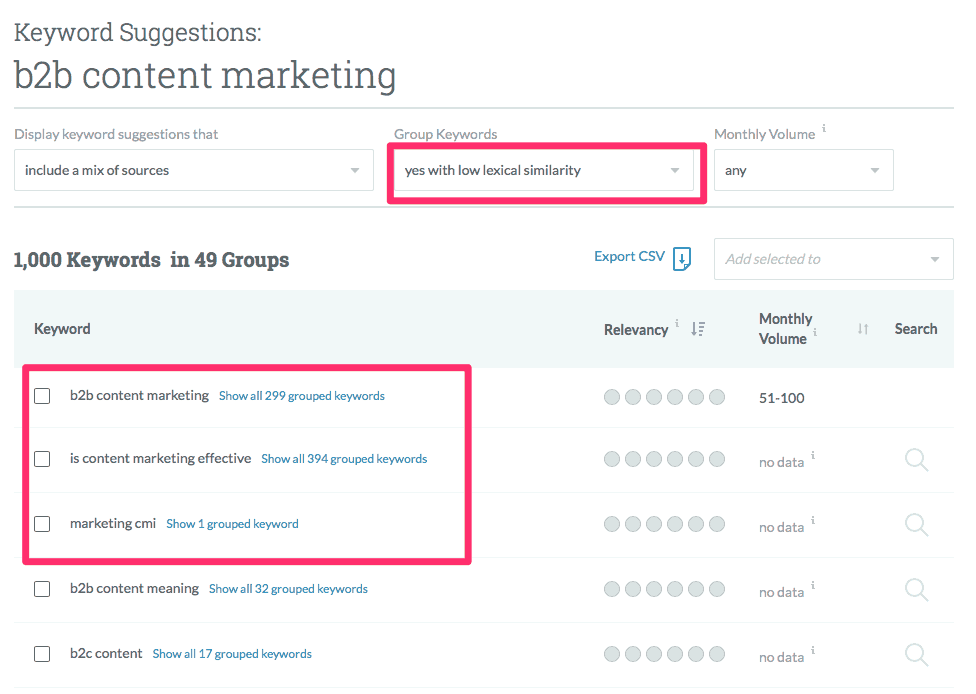Viewport: 976px width, 694px height.
Task: Sort by Relevancy using the sort icon
Action: pyautogui.click(x=698, y=329)
